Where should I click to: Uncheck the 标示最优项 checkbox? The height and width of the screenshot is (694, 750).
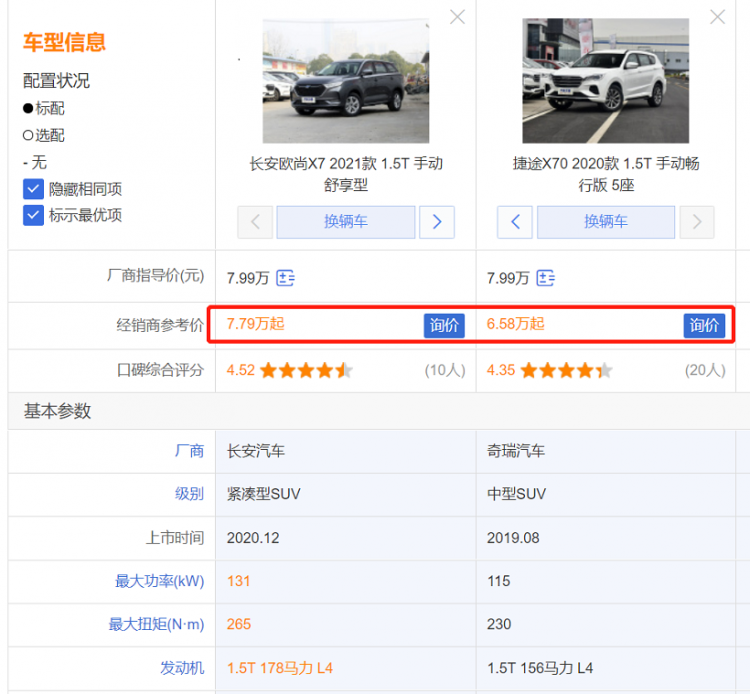[33, 215]
